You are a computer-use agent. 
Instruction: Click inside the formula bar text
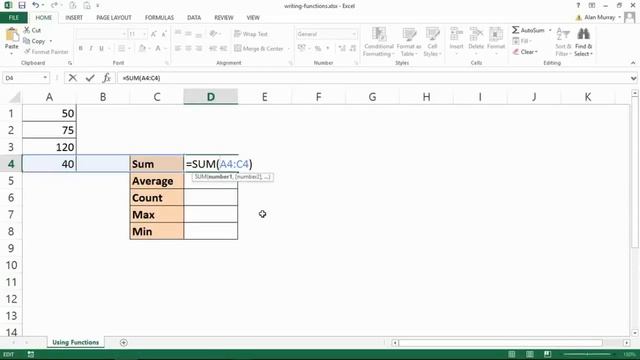coord(141,78)
